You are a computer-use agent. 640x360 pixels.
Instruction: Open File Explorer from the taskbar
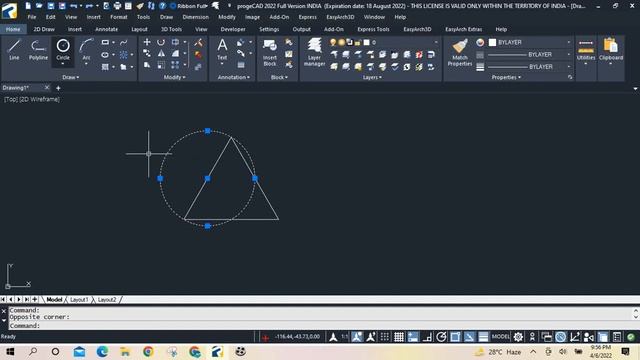(x=125, y=351)
